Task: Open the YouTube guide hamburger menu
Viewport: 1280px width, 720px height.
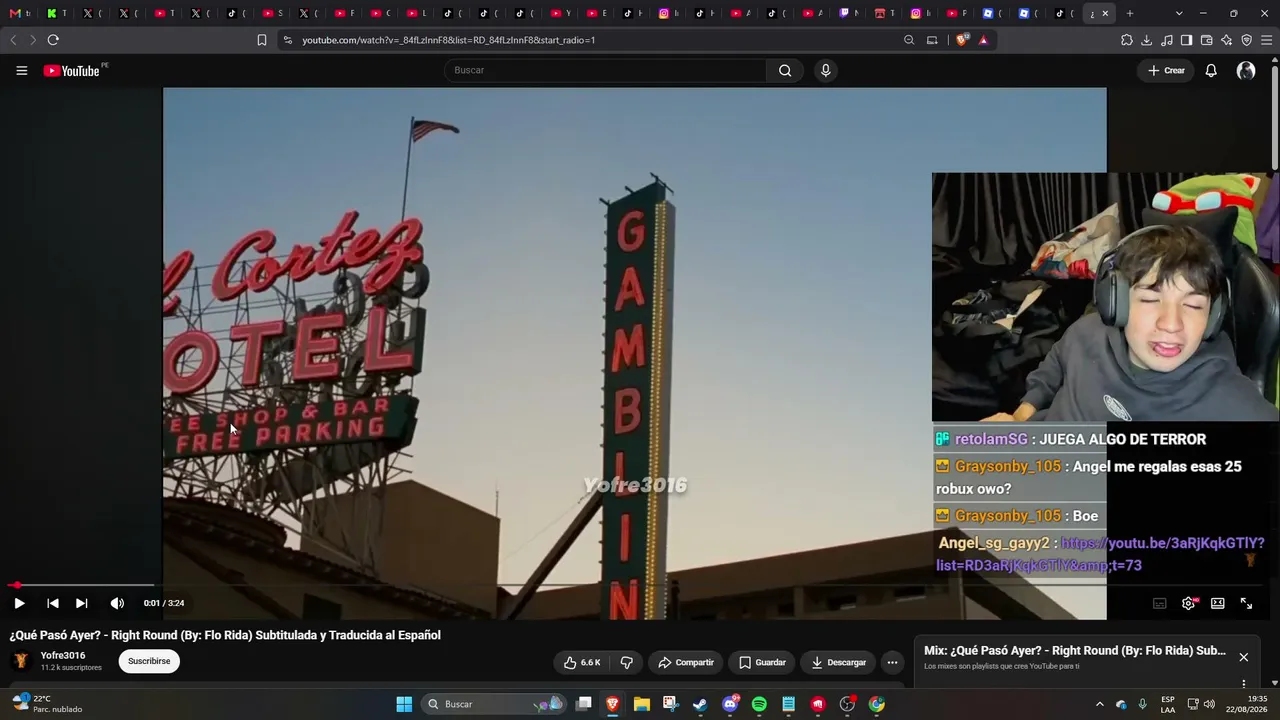Action: (x=21, y=70)
